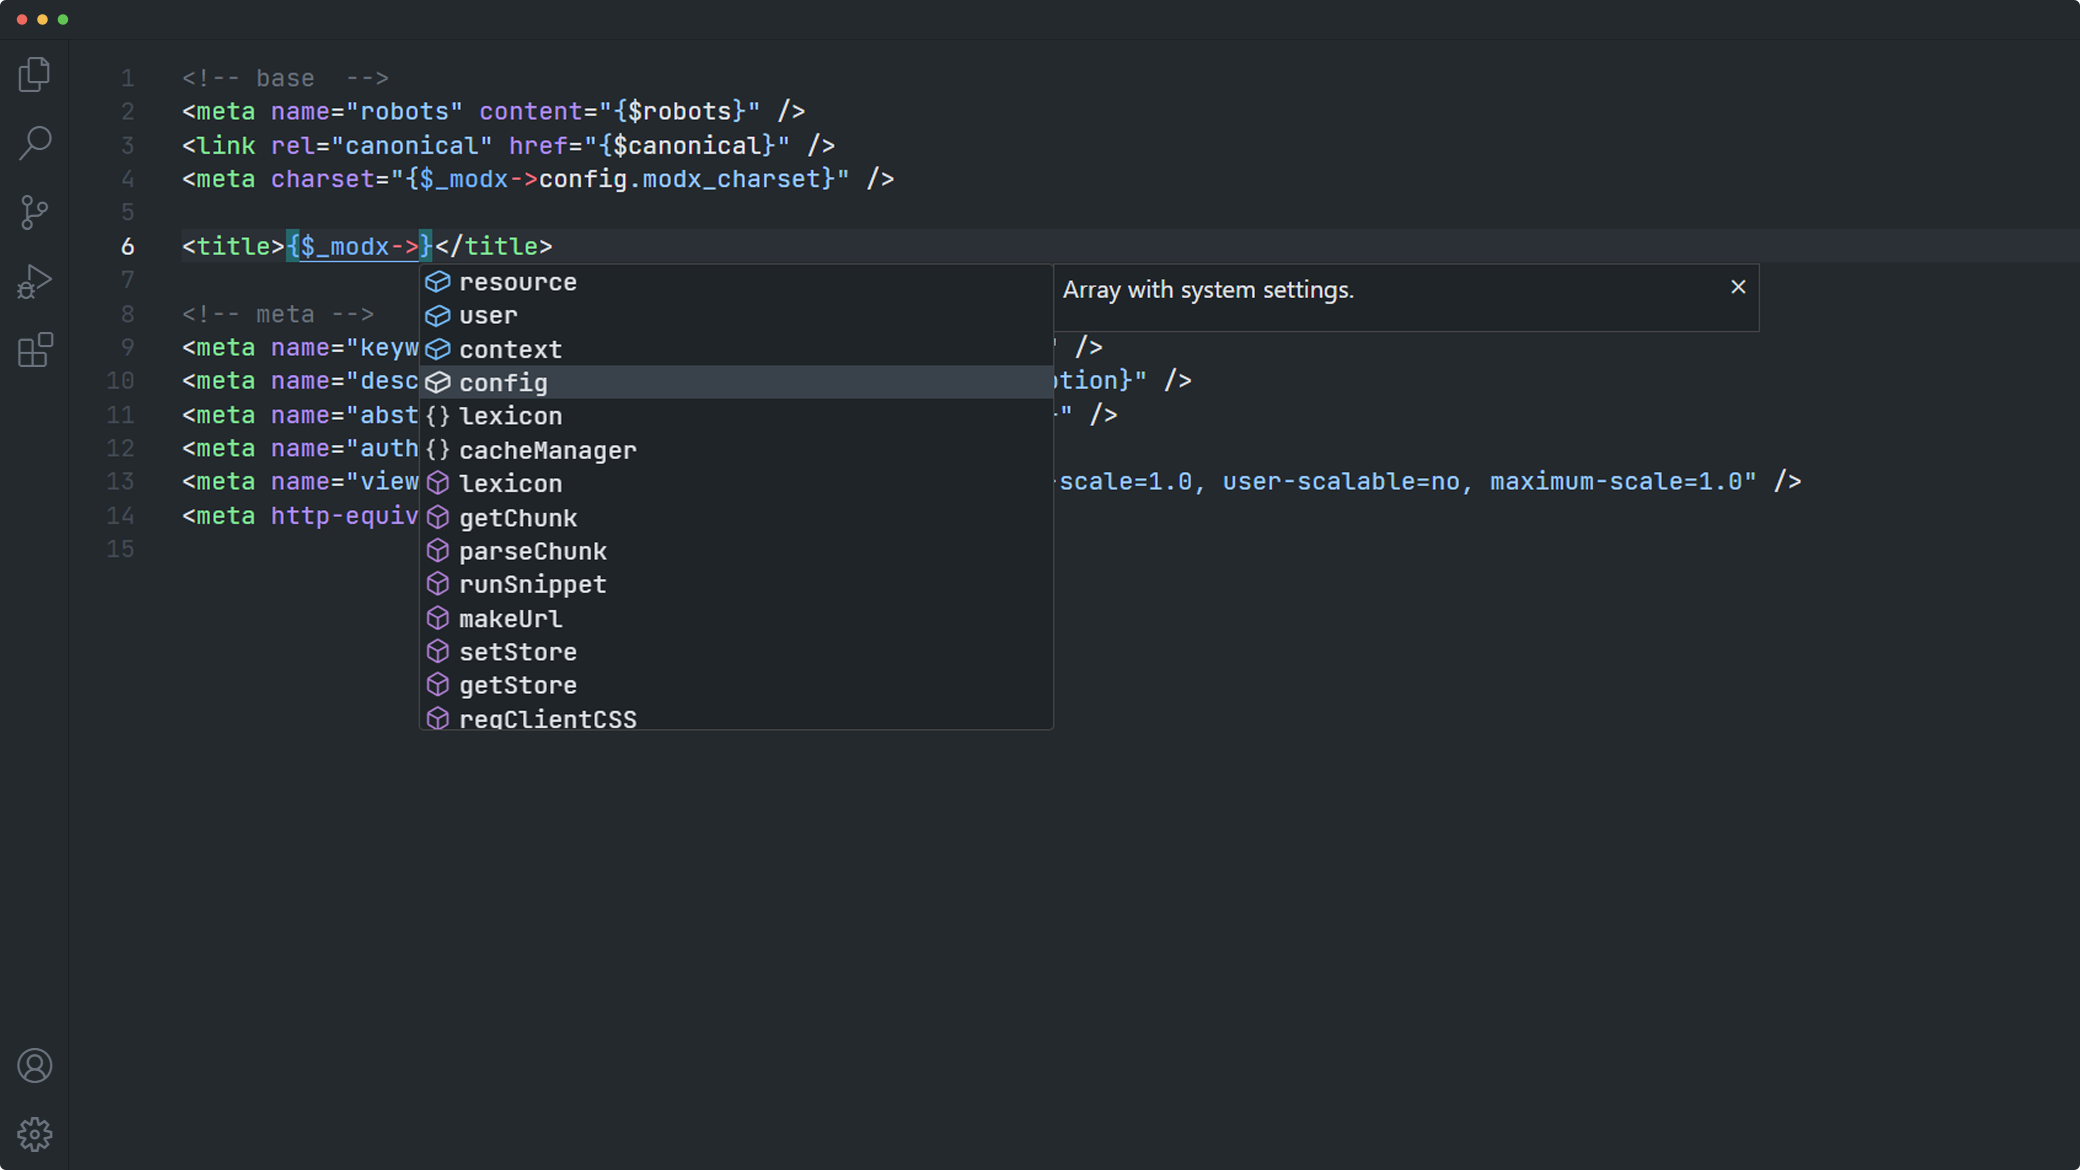Click the cube icon beside parseChunk

[x=438, y=551]
